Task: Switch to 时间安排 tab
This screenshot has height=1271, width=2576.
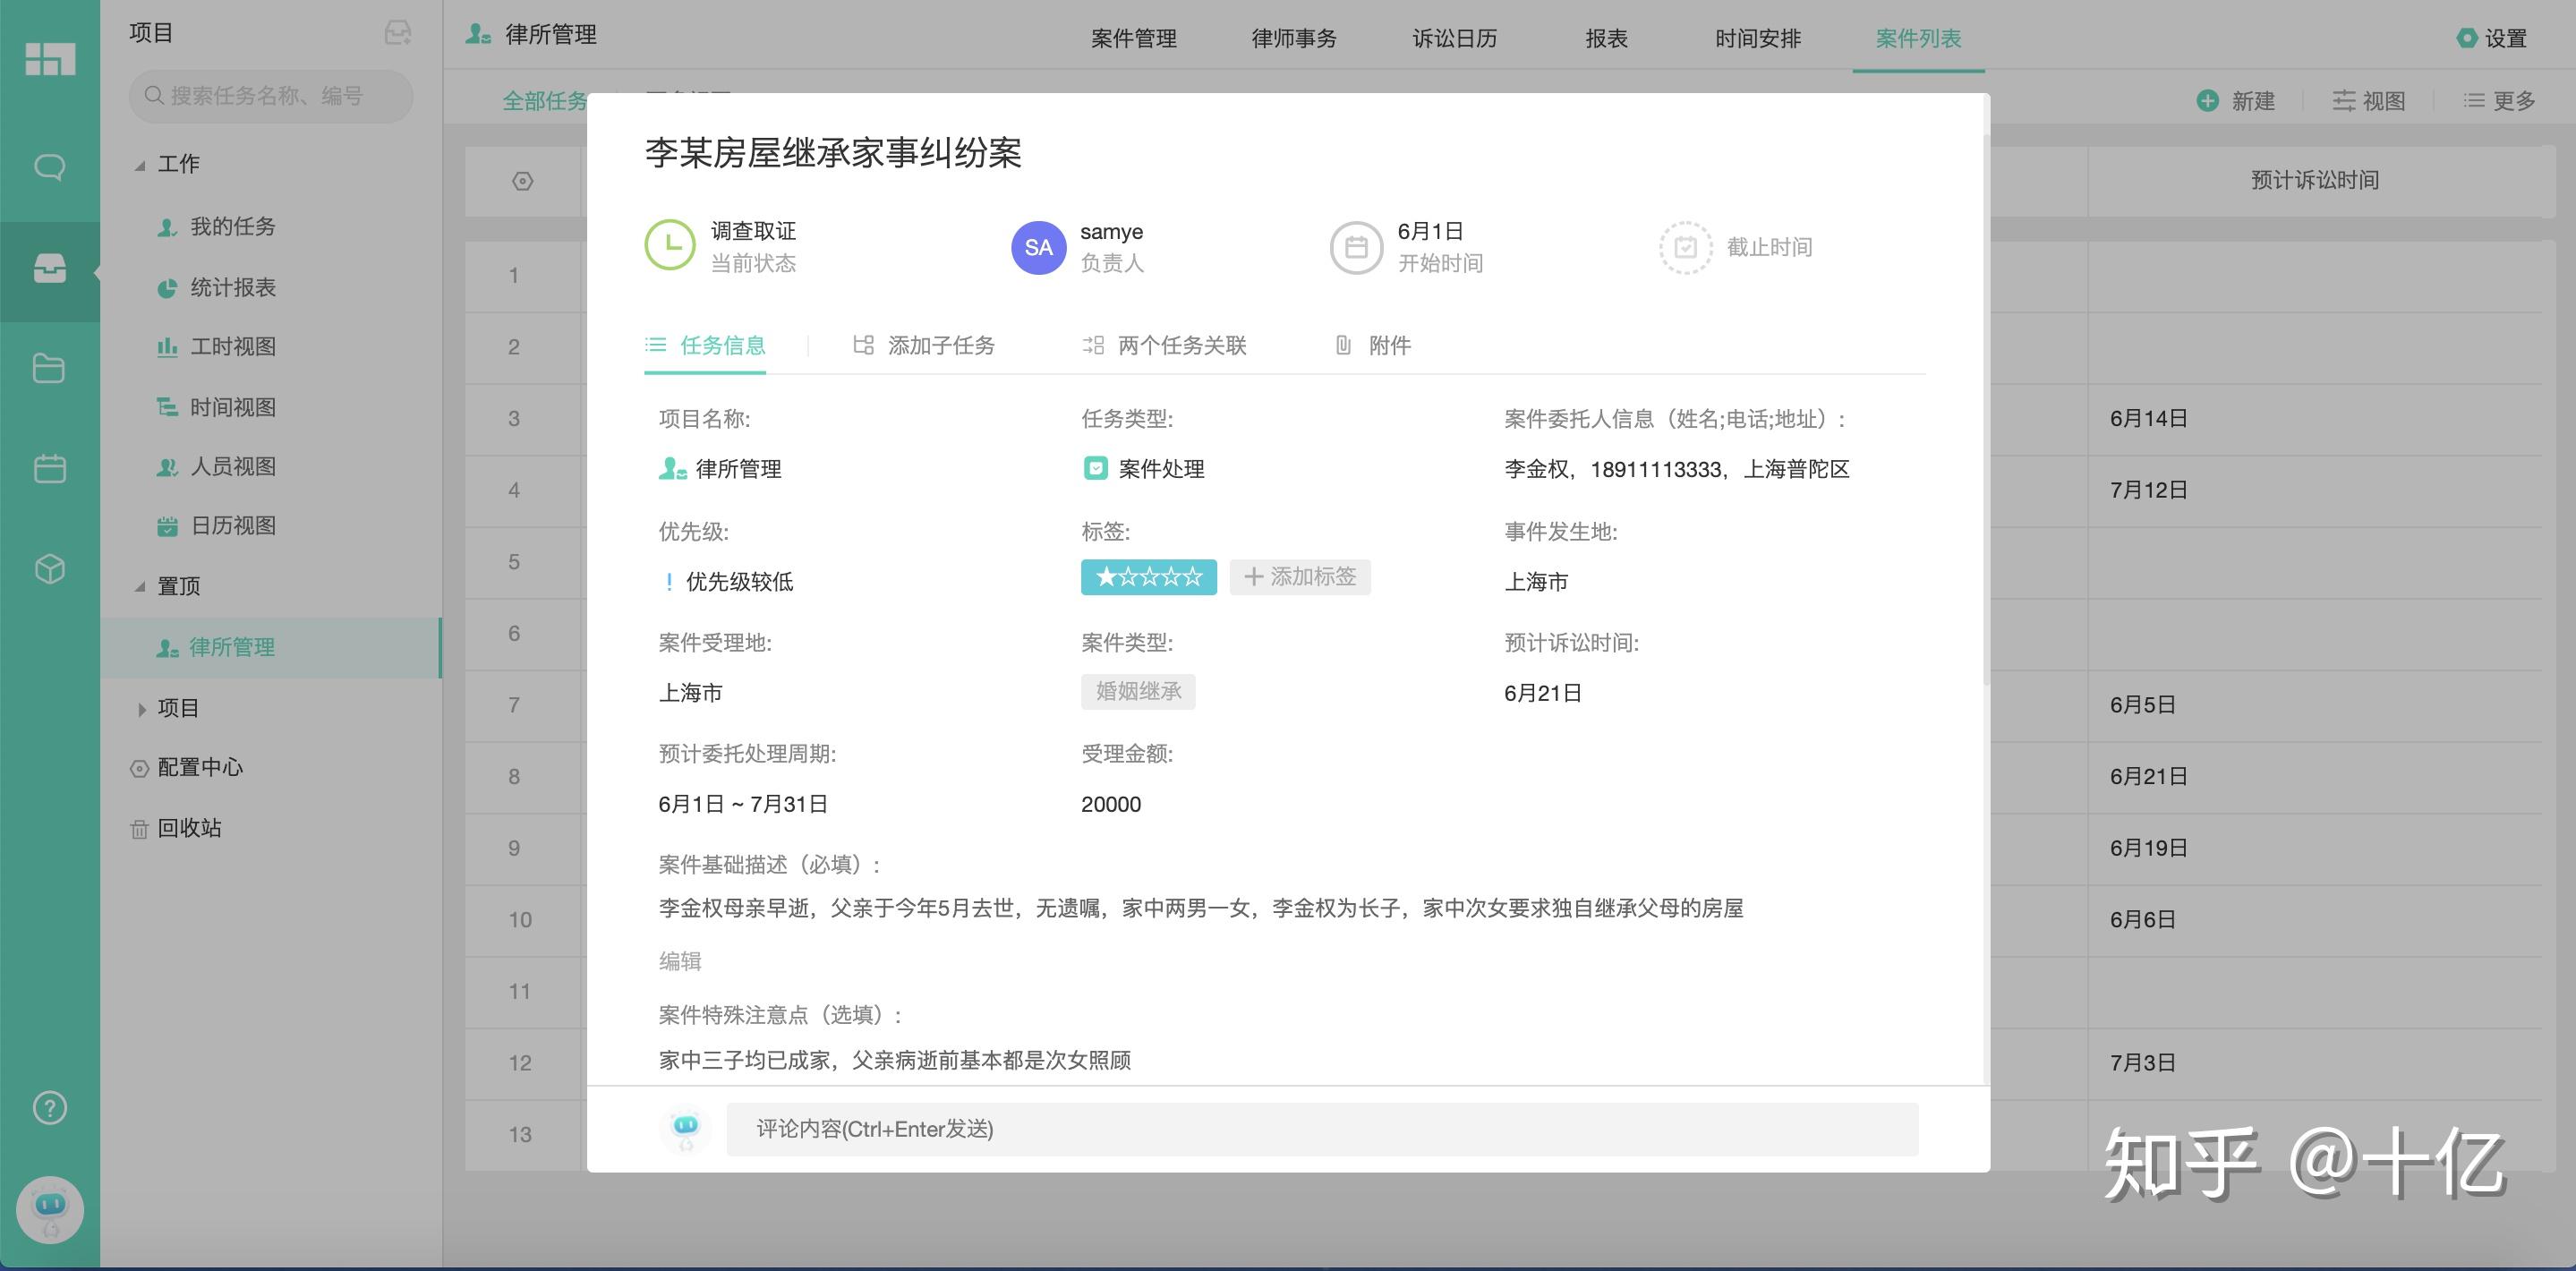Action: click(x=1757, y=38)
